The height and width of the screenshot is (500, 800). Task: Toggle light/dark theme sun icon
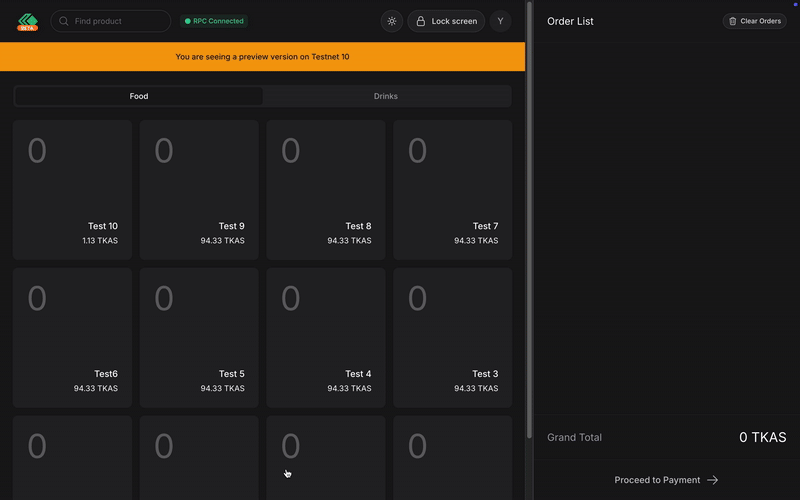[x=392, y=21]
